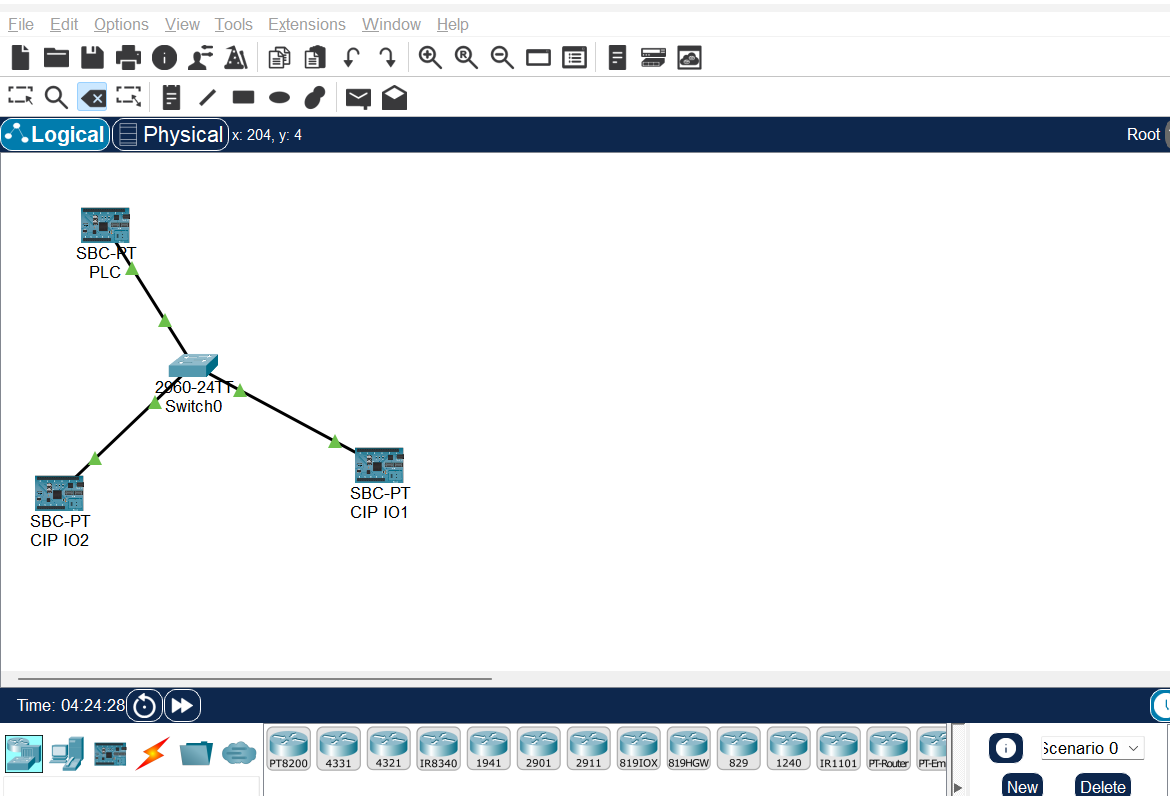The height and width of the screenshot is (796, 1170).
Task: Select the PT8200 router from the device list
Action: pos(288,748)
